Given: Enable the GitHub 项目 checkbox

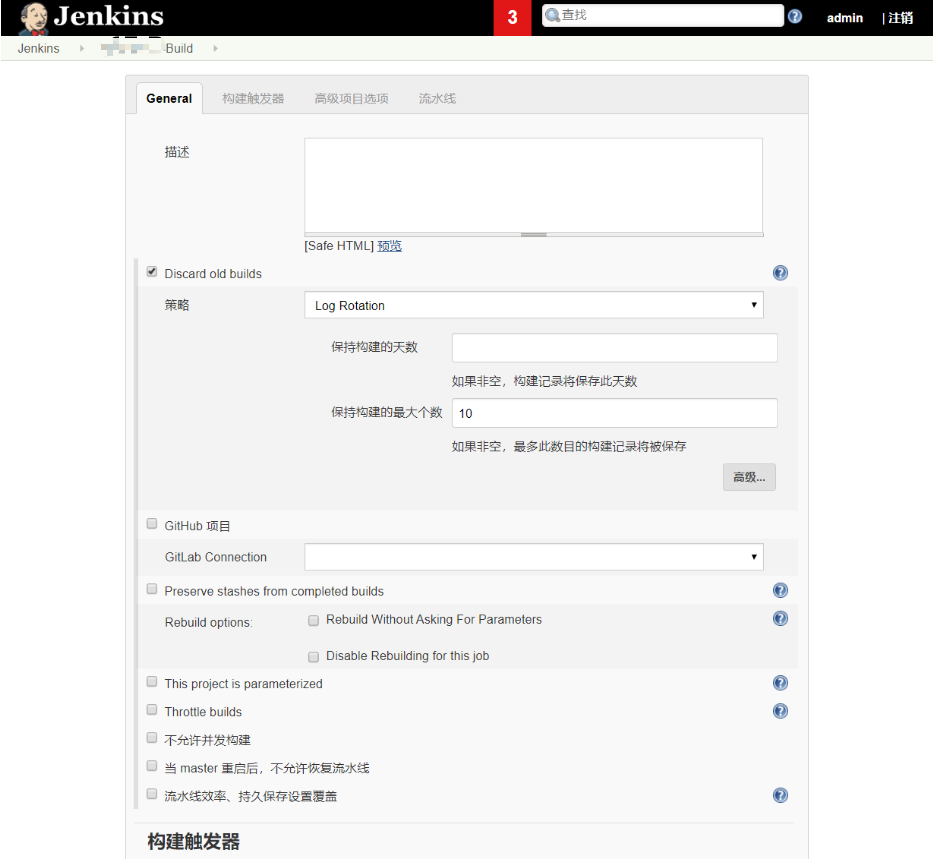Looking at the screenshot, I should [x=151, y=523].
